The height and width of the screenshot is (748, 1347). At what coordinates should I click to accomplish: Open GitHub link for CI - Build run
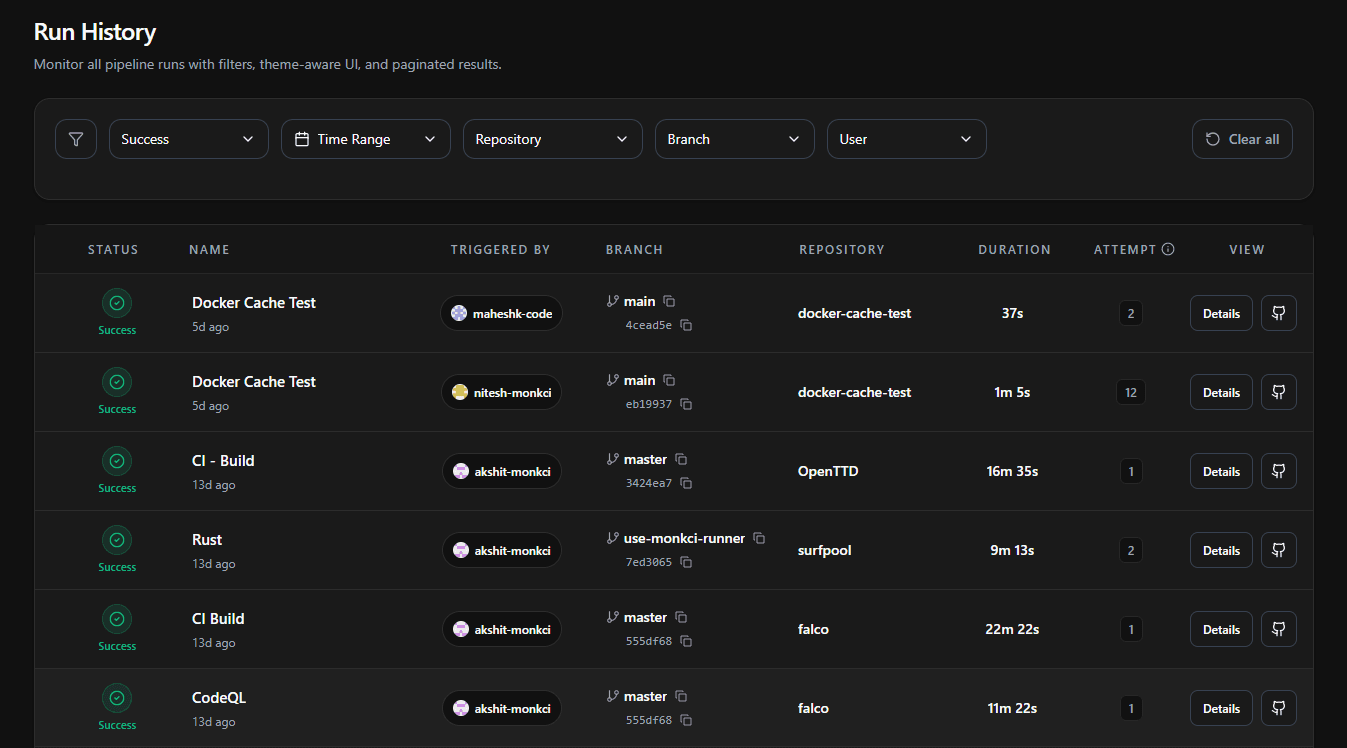1279,471
